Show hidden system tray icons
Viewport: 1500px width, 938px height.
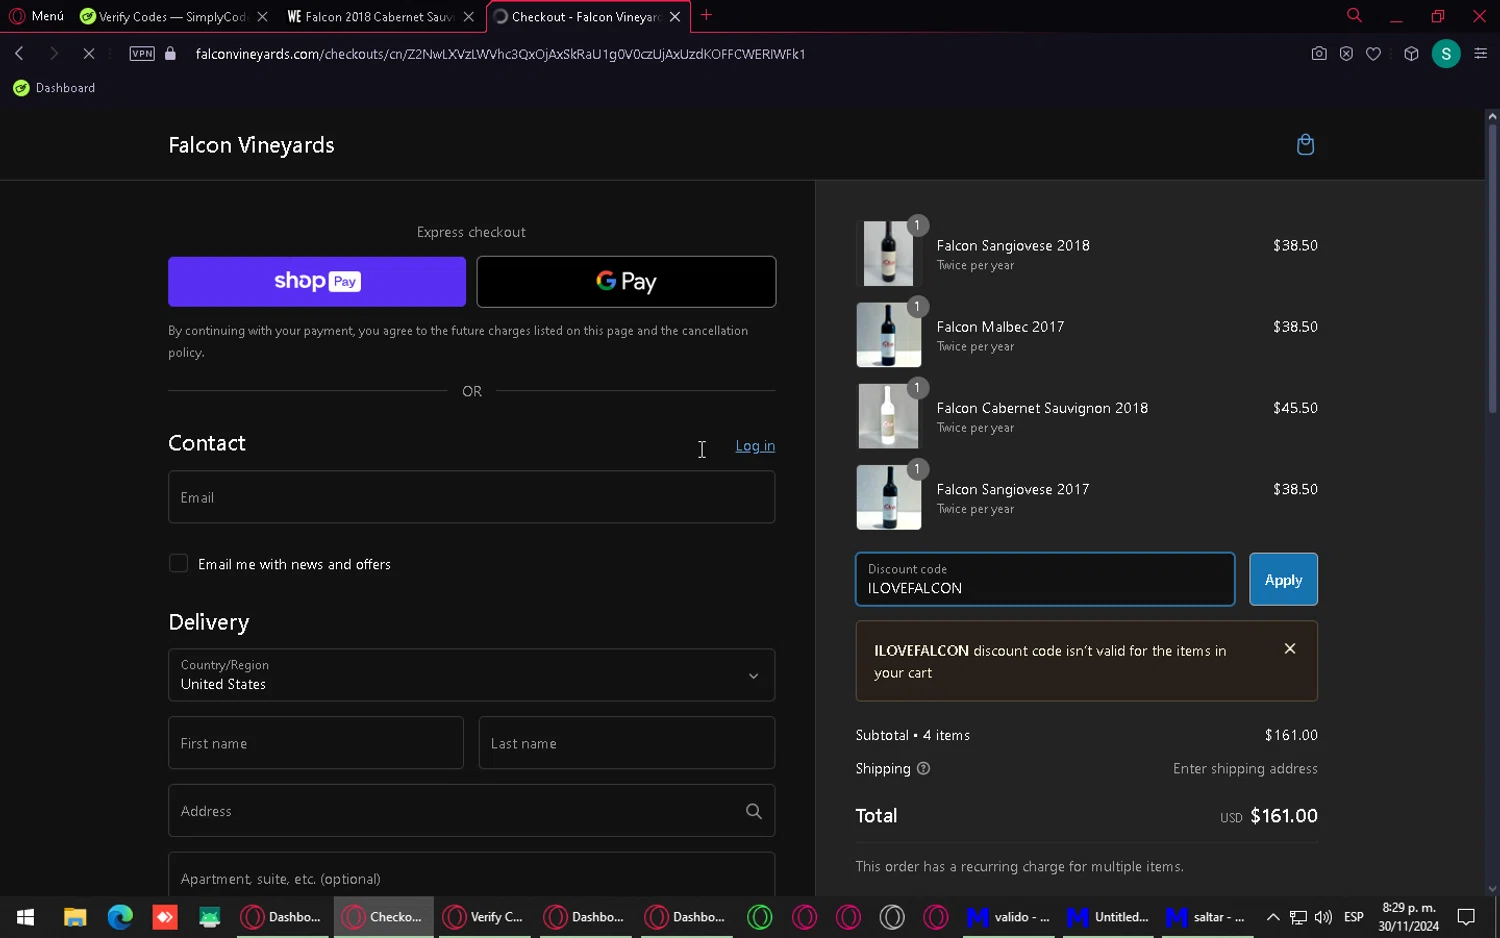[x=1273, y=917]
